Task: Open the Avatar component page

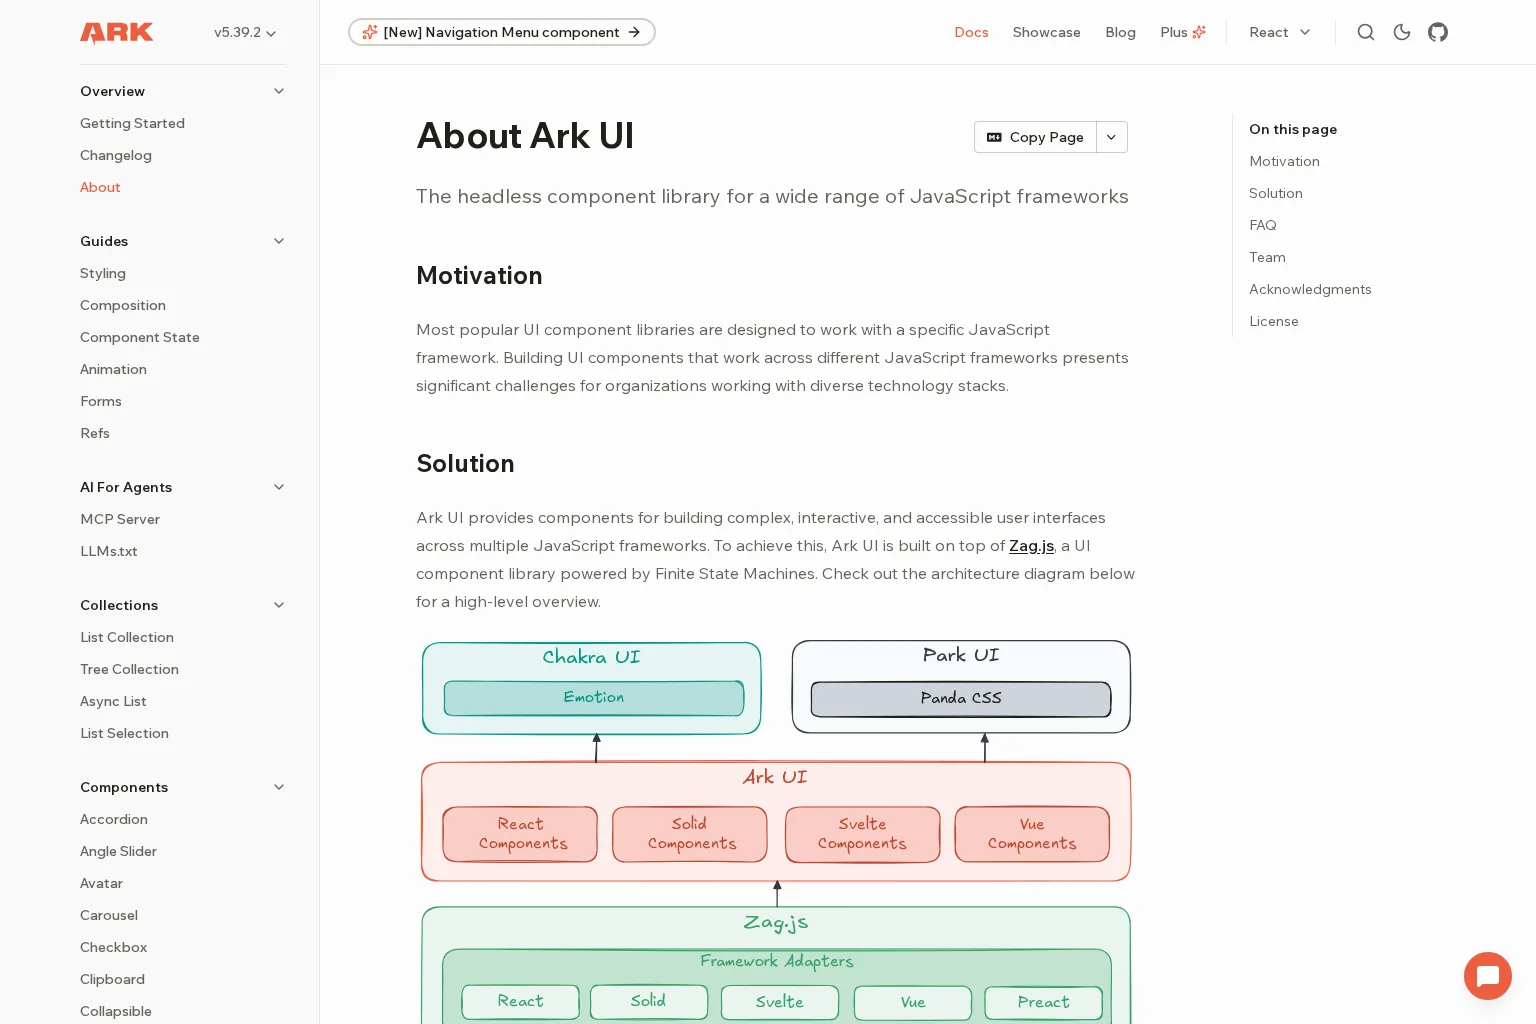Action: [101, 883]
